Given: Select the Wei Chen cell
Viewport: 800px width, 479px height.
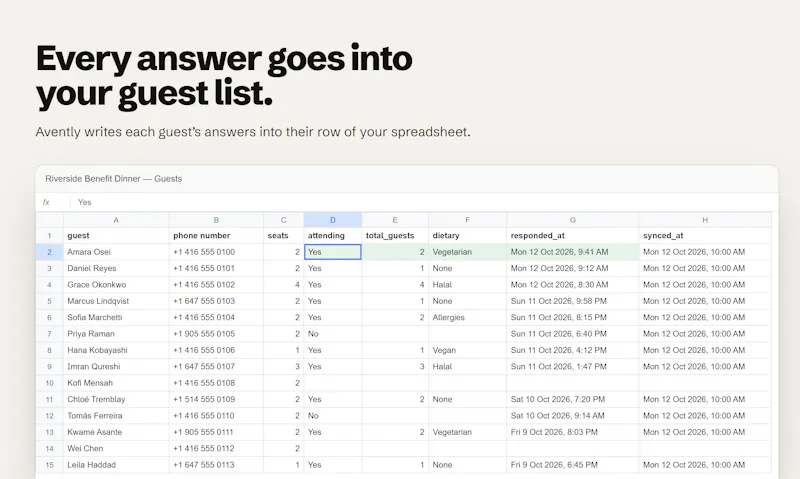Looking at the screenshot, I should tap(116, 448).
